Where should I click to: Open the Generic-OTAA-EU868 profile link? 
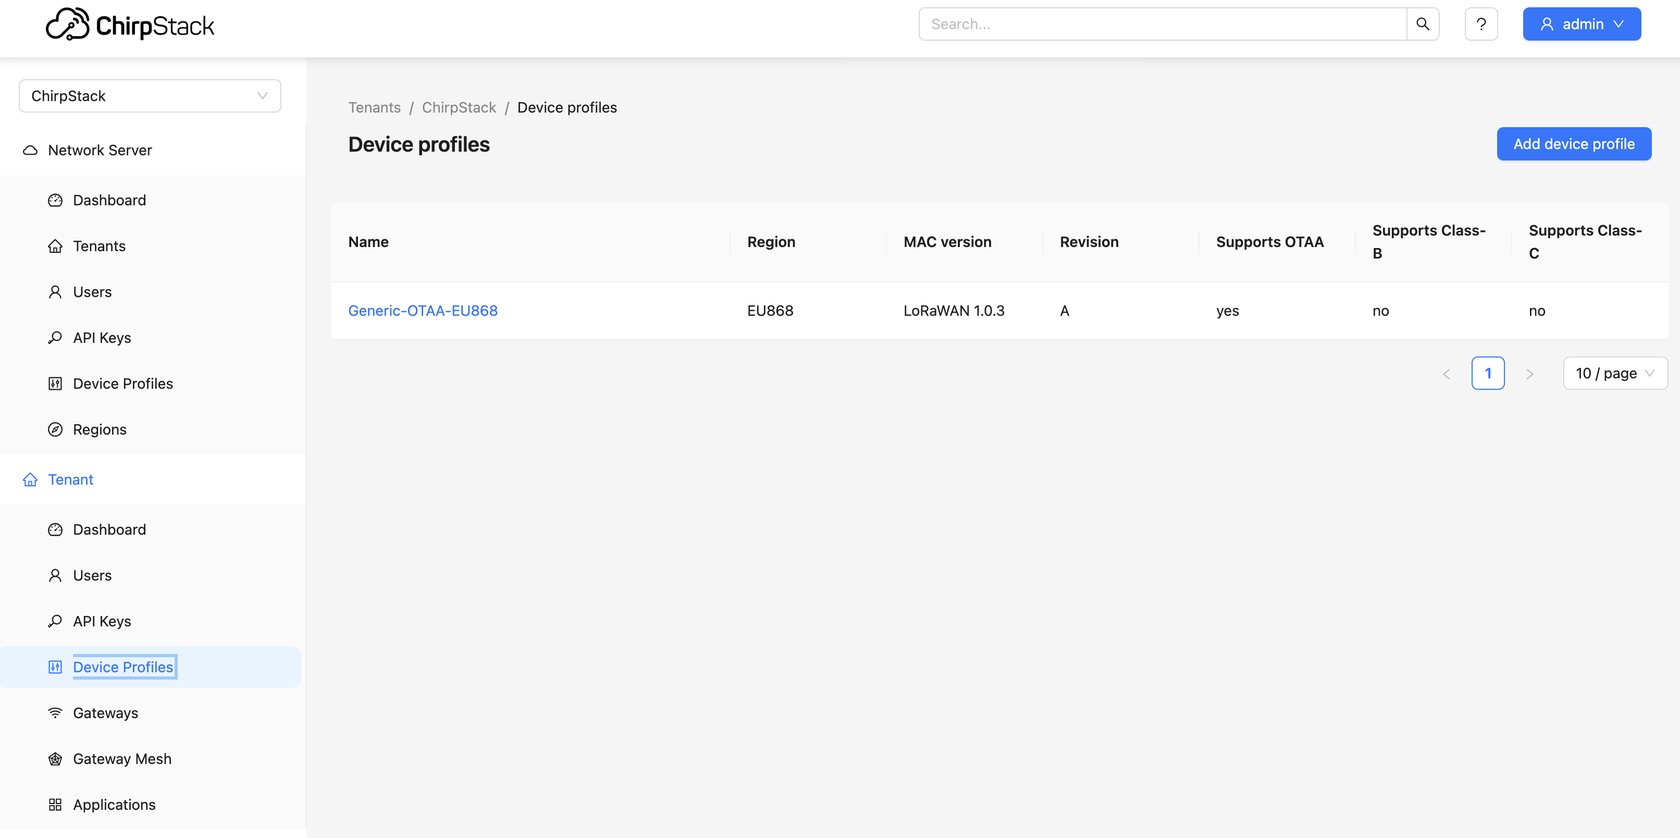coord(423,311)
